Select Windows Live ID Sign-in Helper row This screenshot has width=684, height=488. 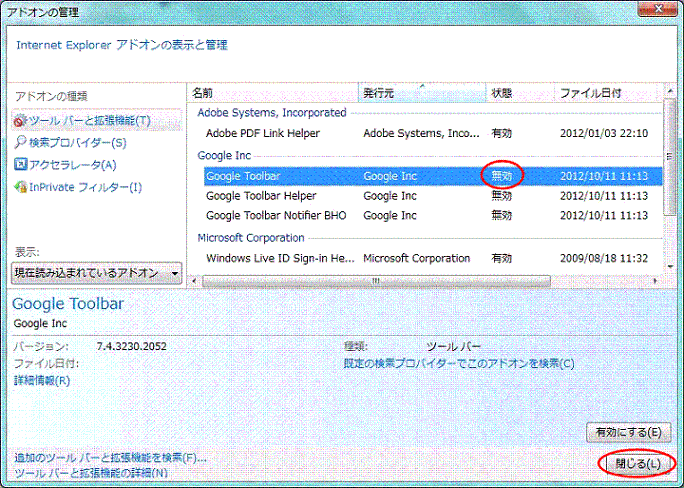click(433, 258)
